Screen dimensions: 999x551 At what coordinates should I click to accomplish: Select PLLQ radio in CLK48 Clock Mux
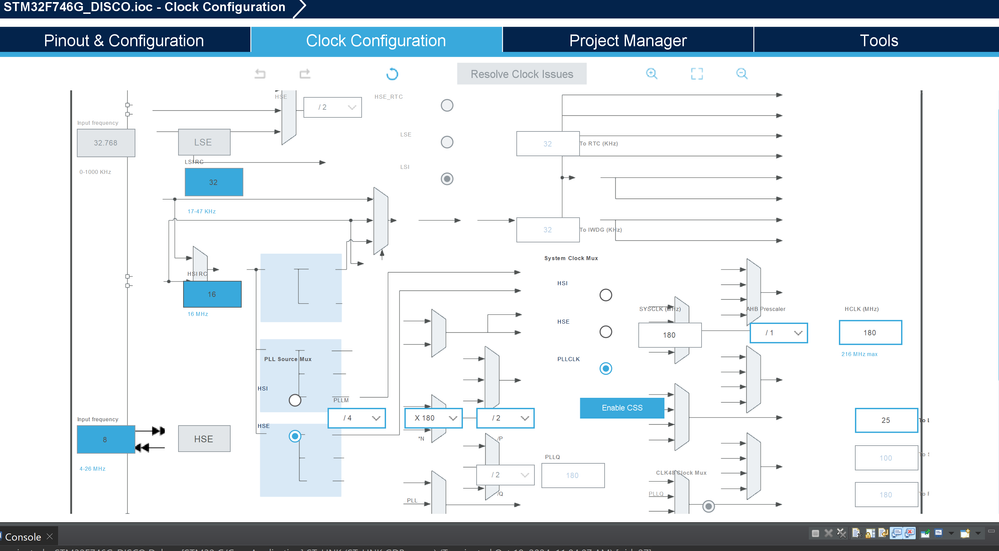point(708,506)
